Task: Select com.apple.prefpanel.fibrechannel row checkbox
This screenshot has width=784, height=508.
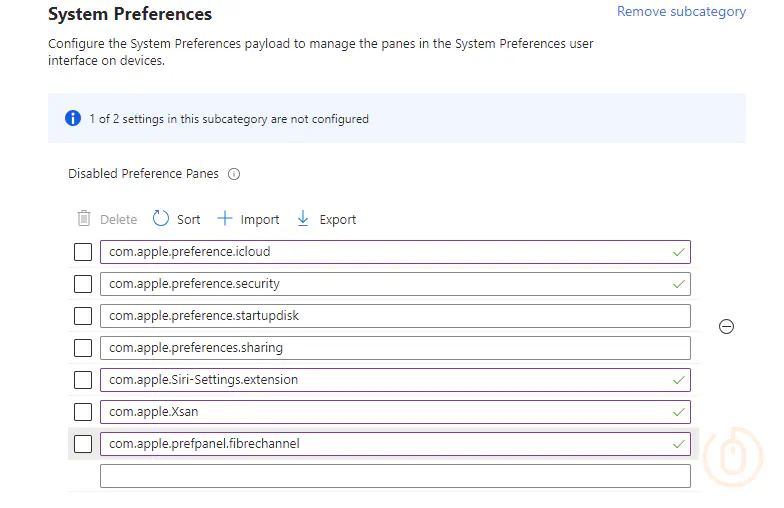Action: (83, 444)
